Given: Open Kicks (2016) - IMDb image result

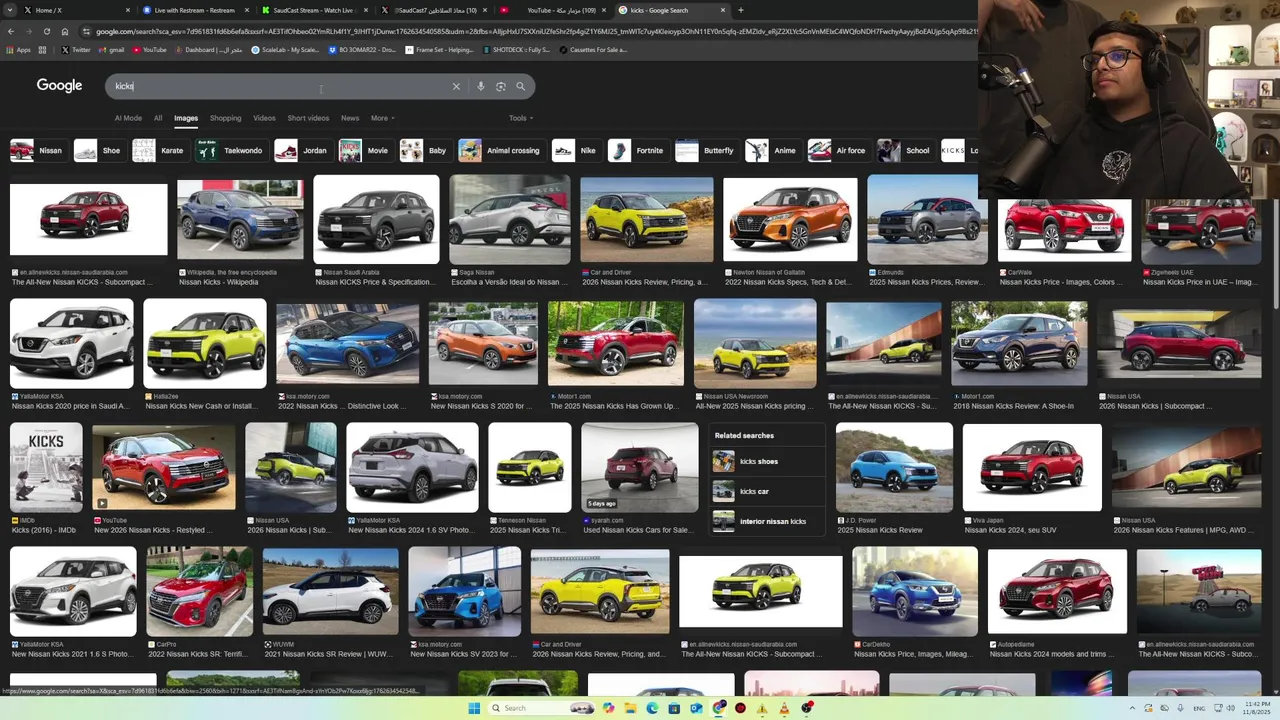Looking at the screenshot, I should point(46,467).
